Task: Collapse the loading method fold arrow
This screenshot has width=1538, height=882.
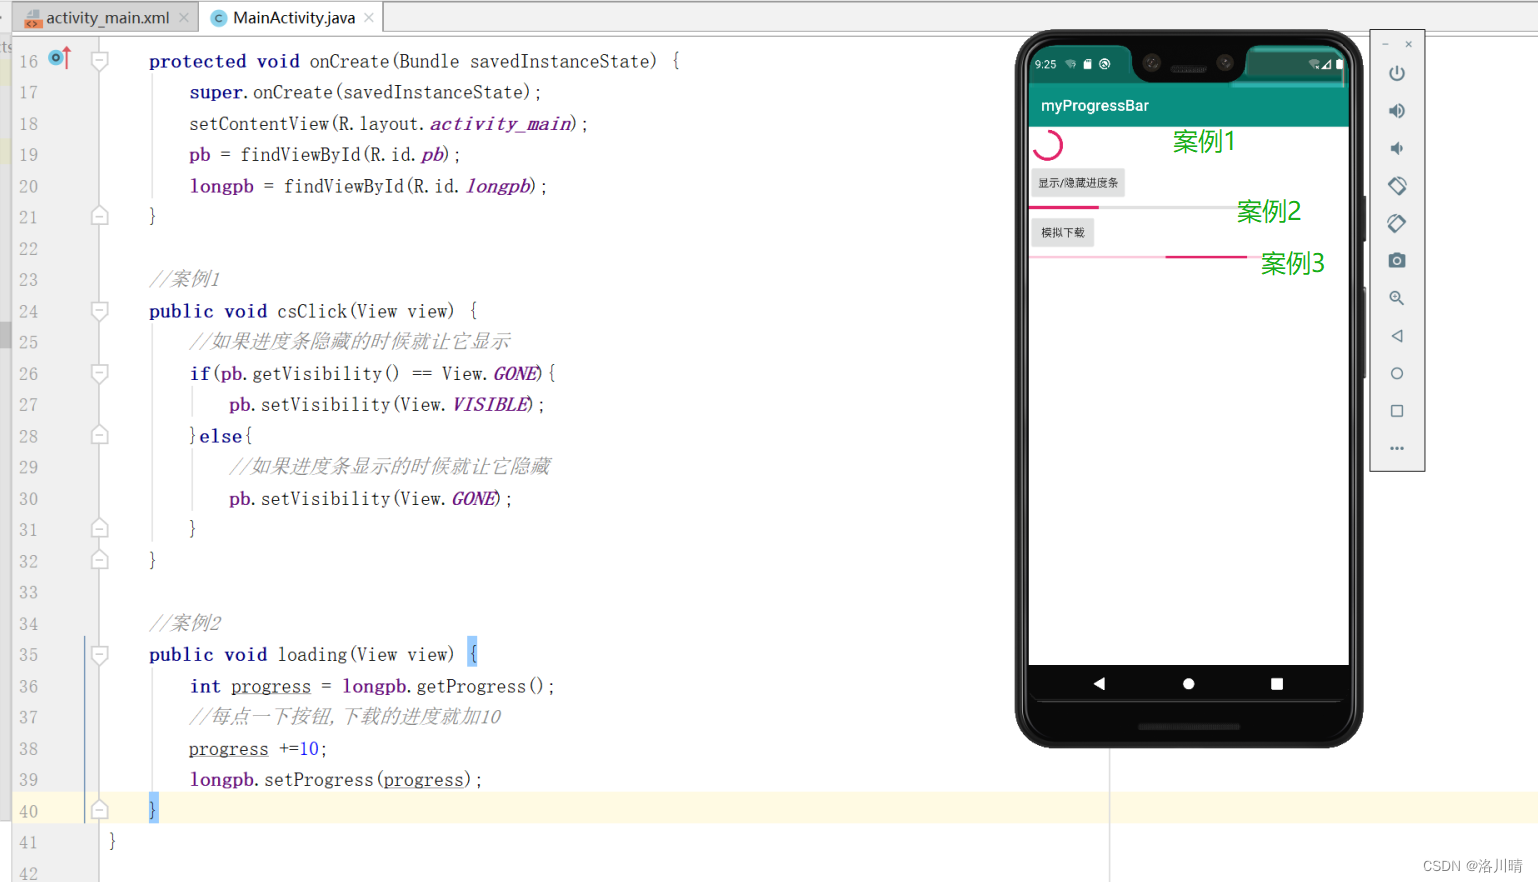Action: point(98,653)
